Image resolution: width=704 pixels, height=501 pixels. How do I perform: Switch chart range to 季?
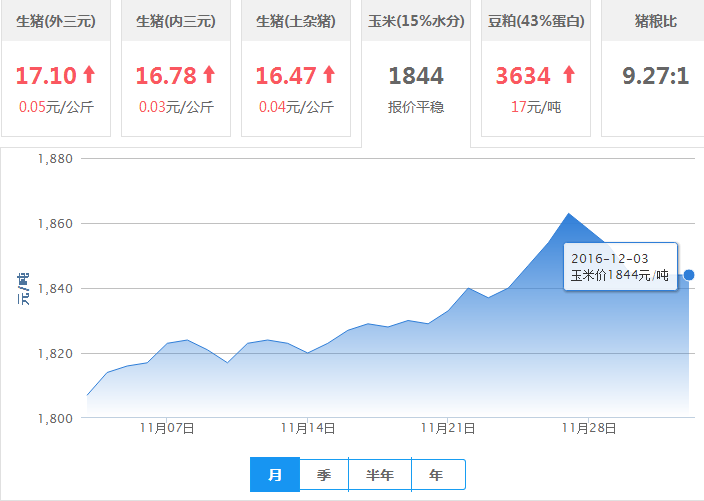click(x=324, y=475)
